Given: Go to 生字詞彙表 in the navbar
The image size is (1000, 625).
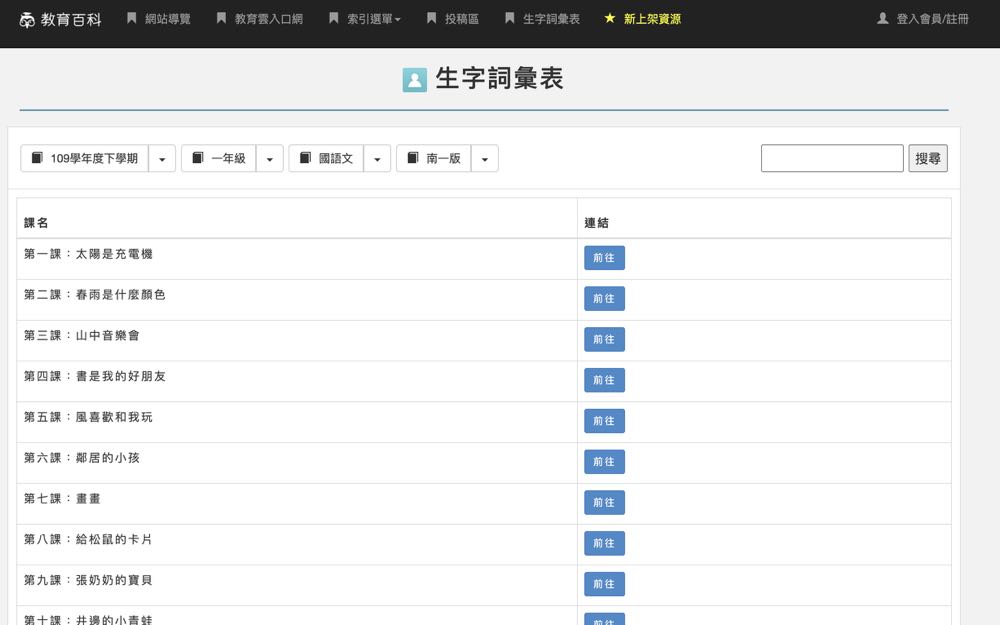Looking at the screenshot, I should point(550,19).
